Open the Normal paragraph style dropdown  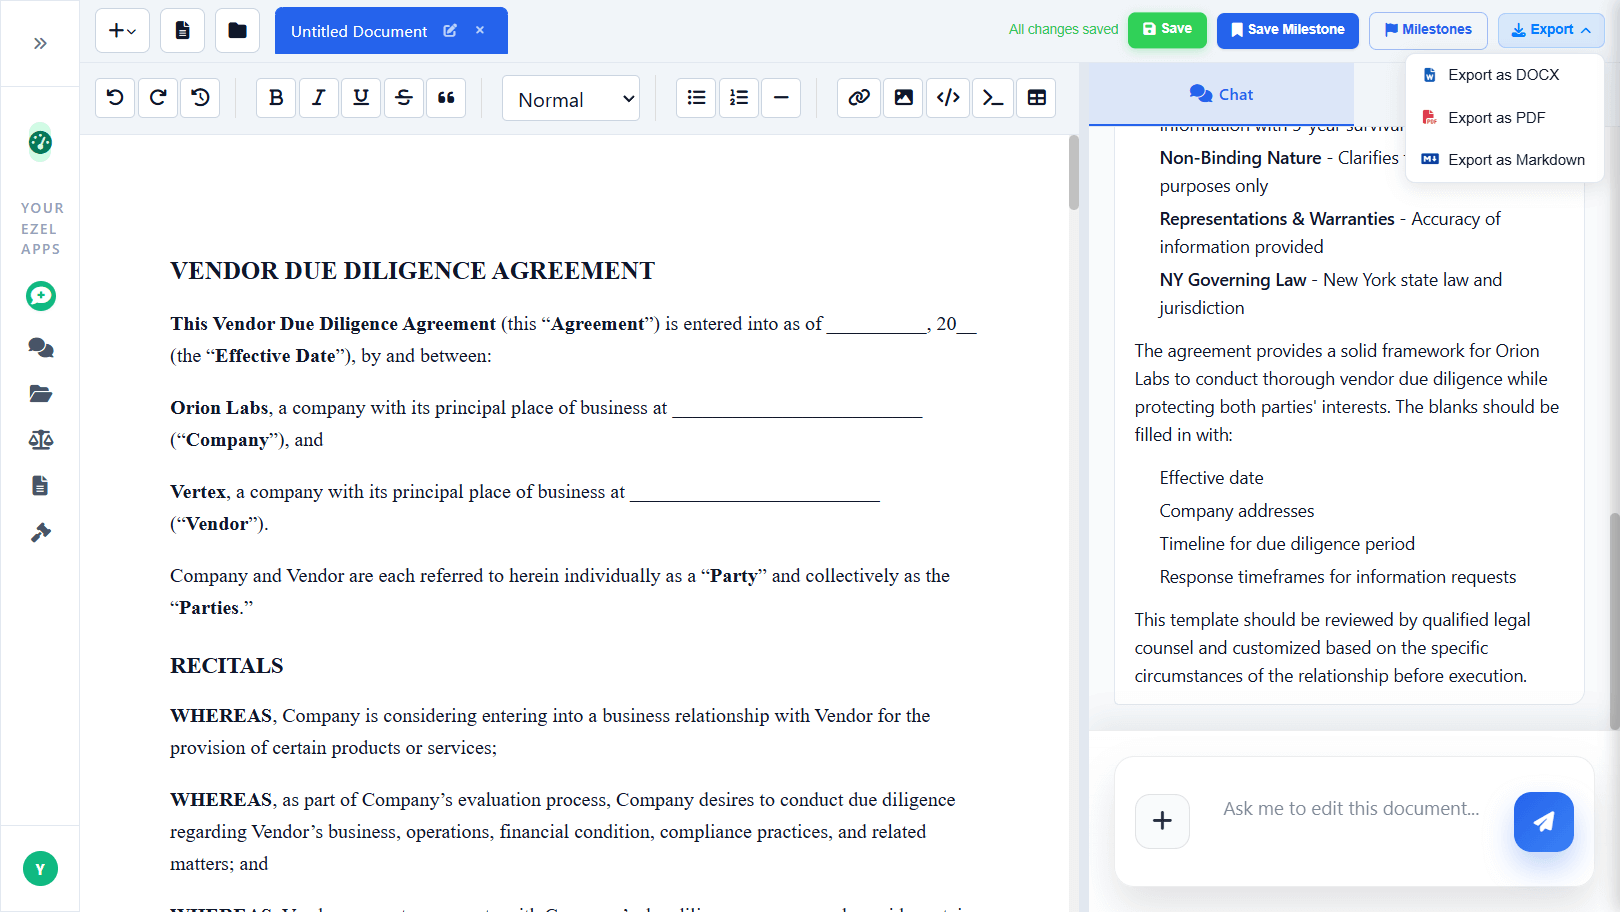coord(571,99)
